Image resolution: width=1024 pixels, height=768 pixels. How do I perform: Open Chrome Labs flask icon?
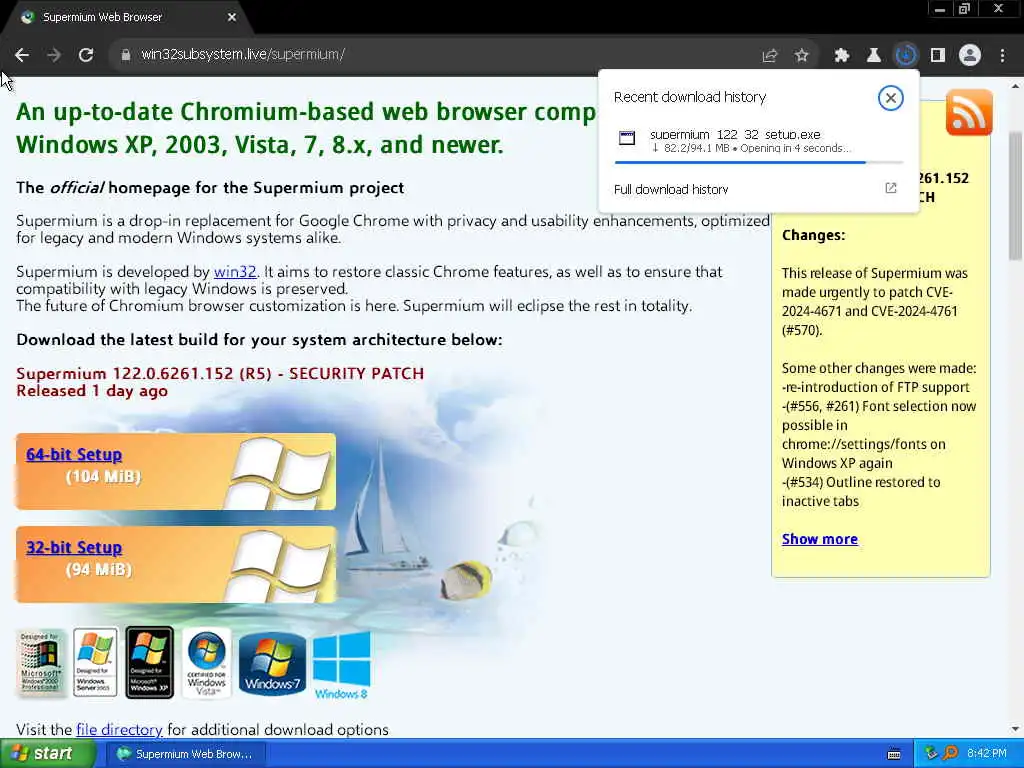(x=873, y=56)
